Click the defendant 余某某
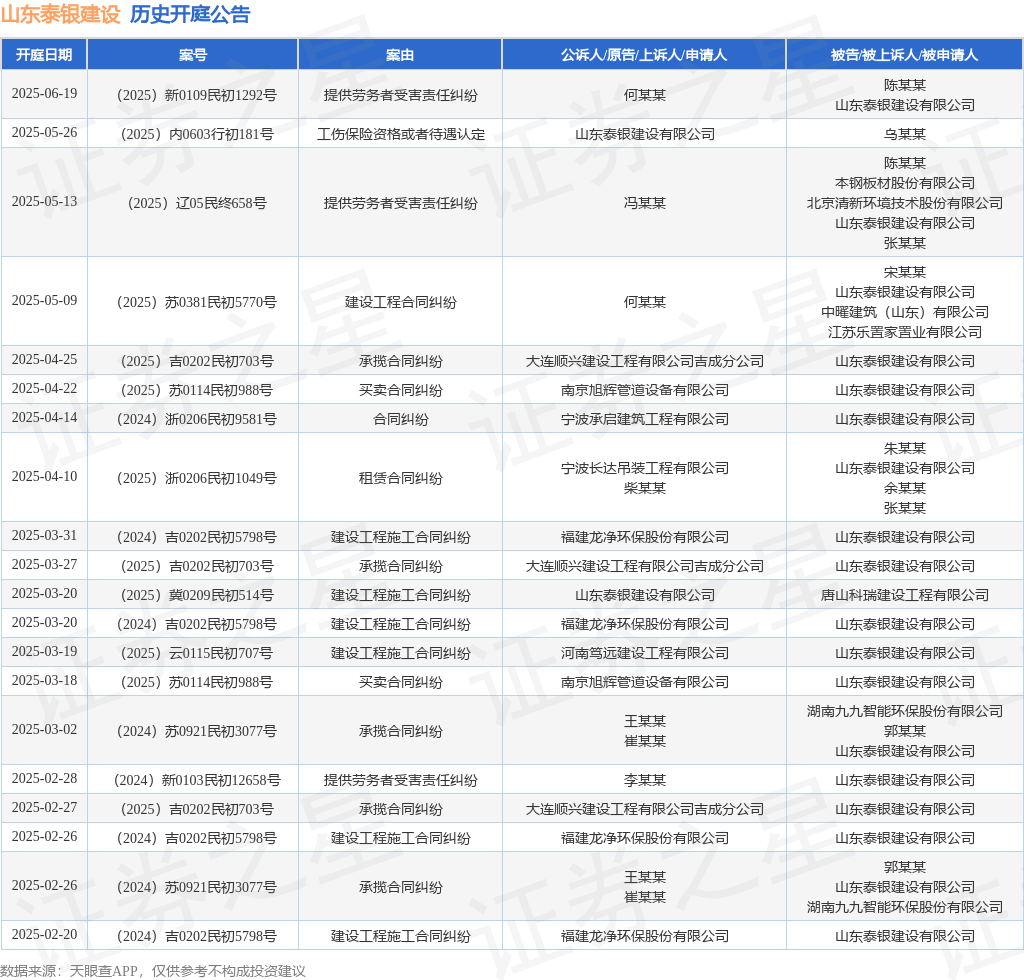The image size is (1024, 980). 904,488
